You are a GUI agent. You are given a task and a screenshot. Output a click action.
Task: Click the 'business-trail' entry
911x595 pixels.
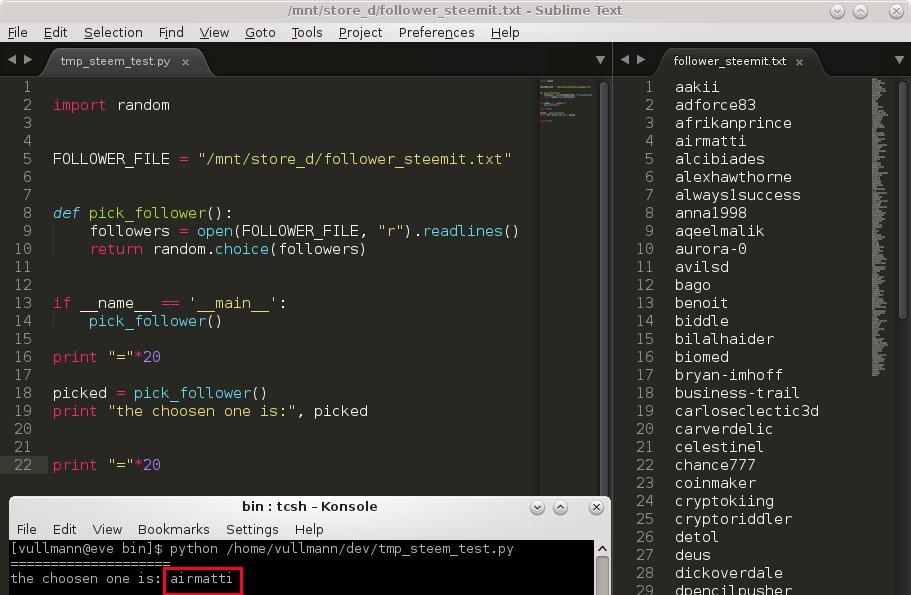tap(737, 393)
